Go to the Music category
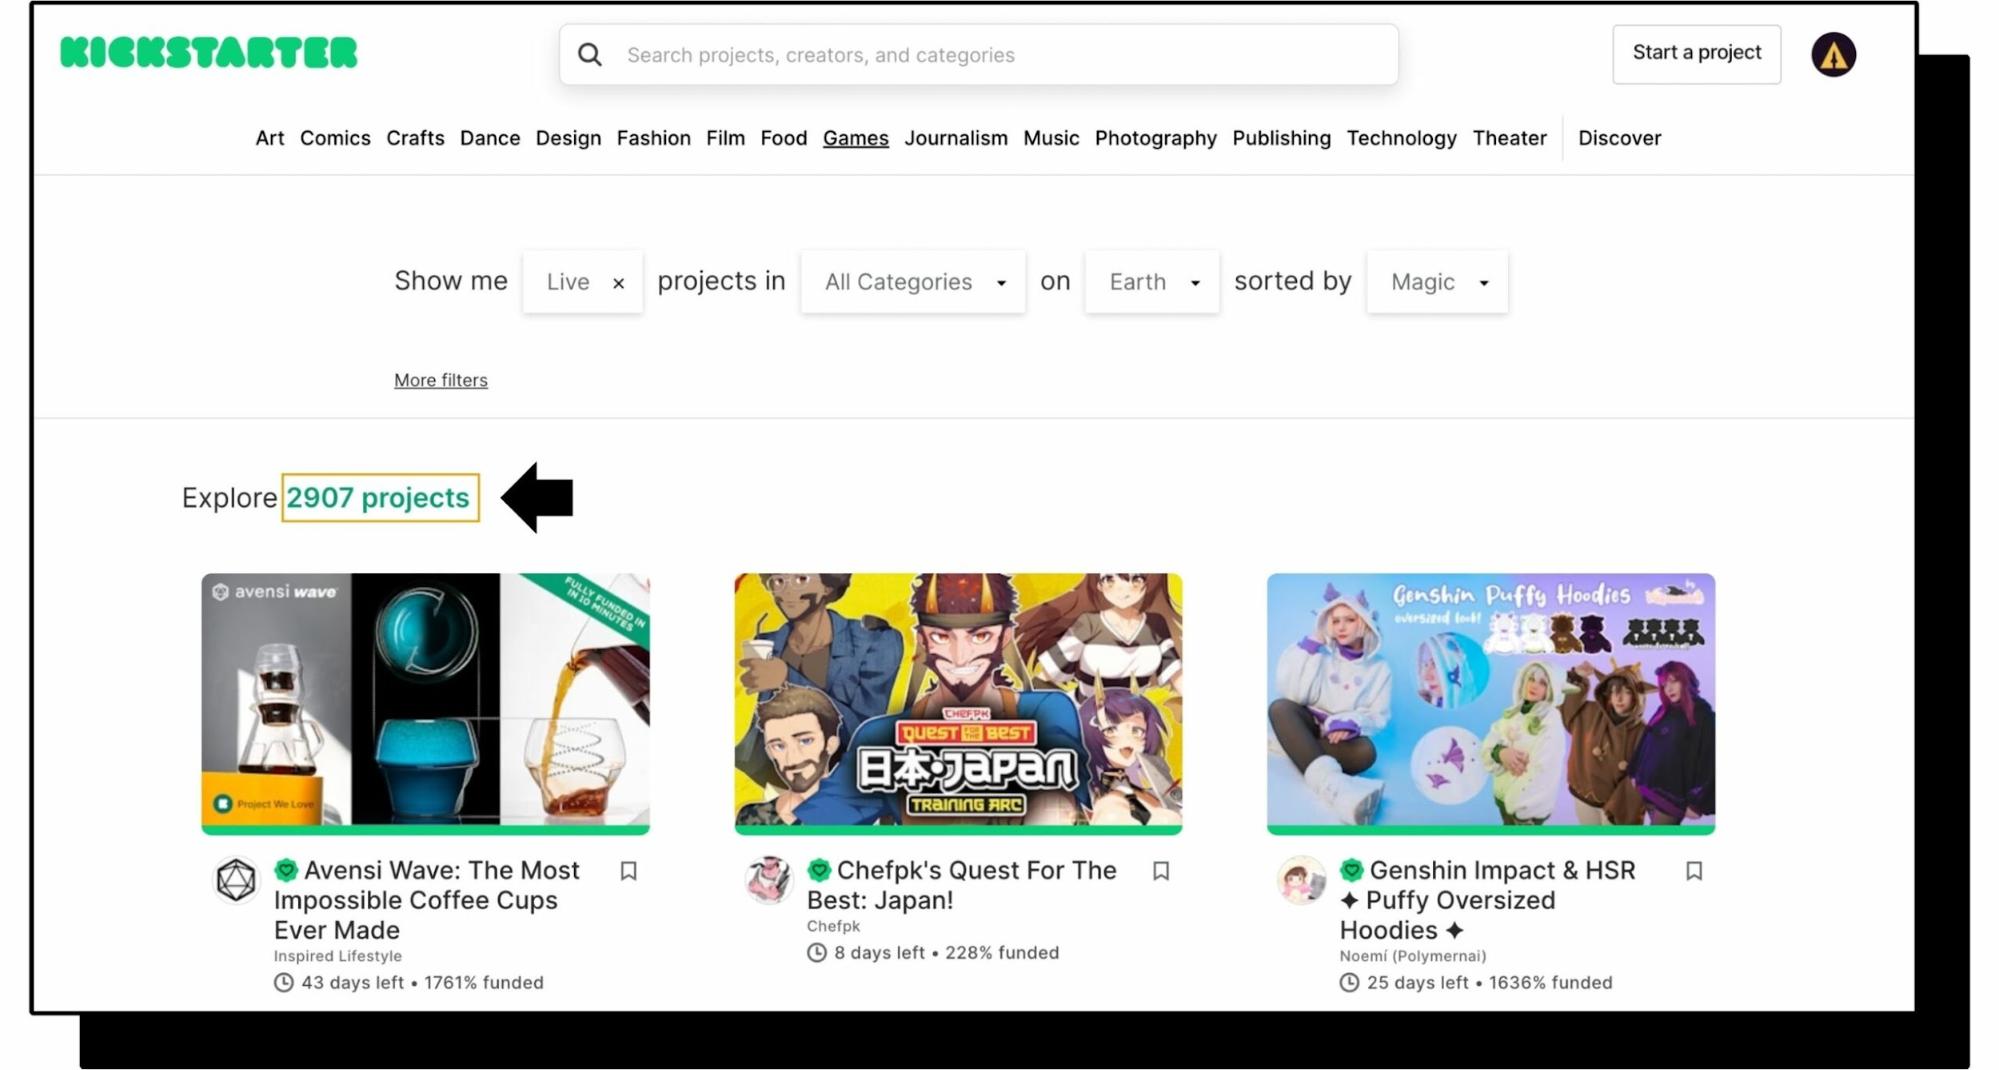 point(1051,138)
